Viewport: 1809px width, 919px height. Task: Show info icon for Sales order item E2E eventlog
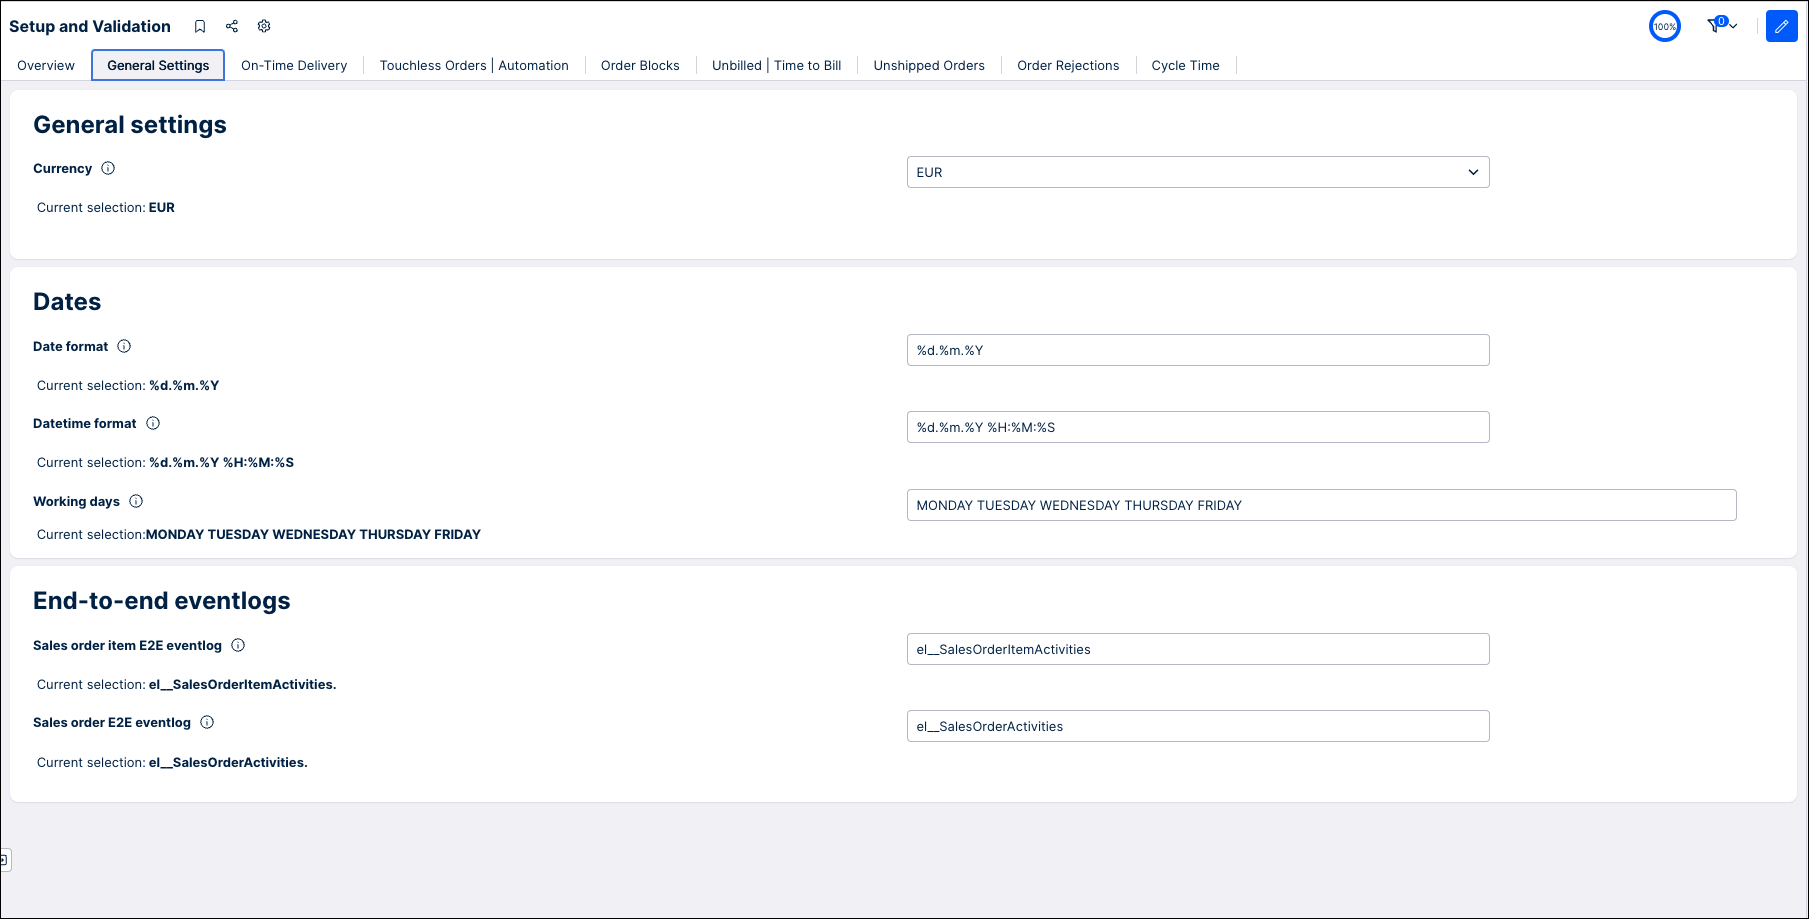coord(238,645)
